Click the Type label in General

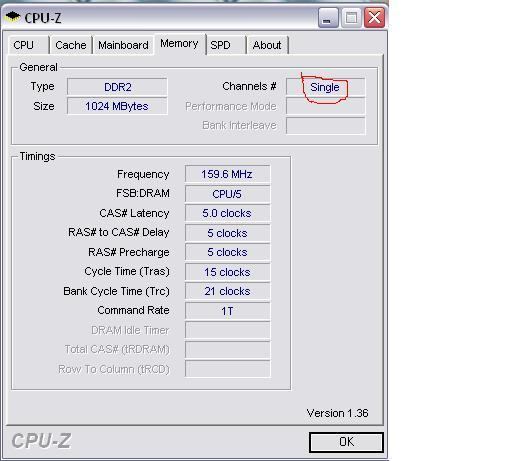[42, 87]
